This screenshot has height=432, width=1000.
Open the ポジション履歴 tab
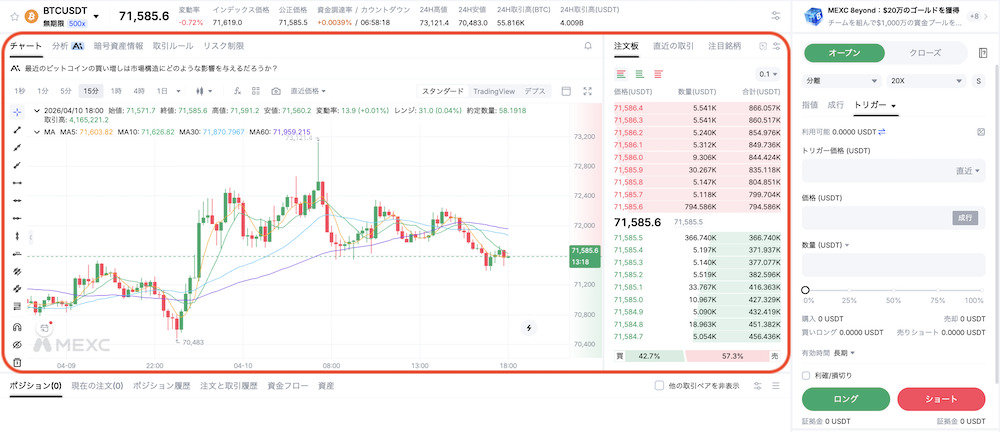click(161, 385)
